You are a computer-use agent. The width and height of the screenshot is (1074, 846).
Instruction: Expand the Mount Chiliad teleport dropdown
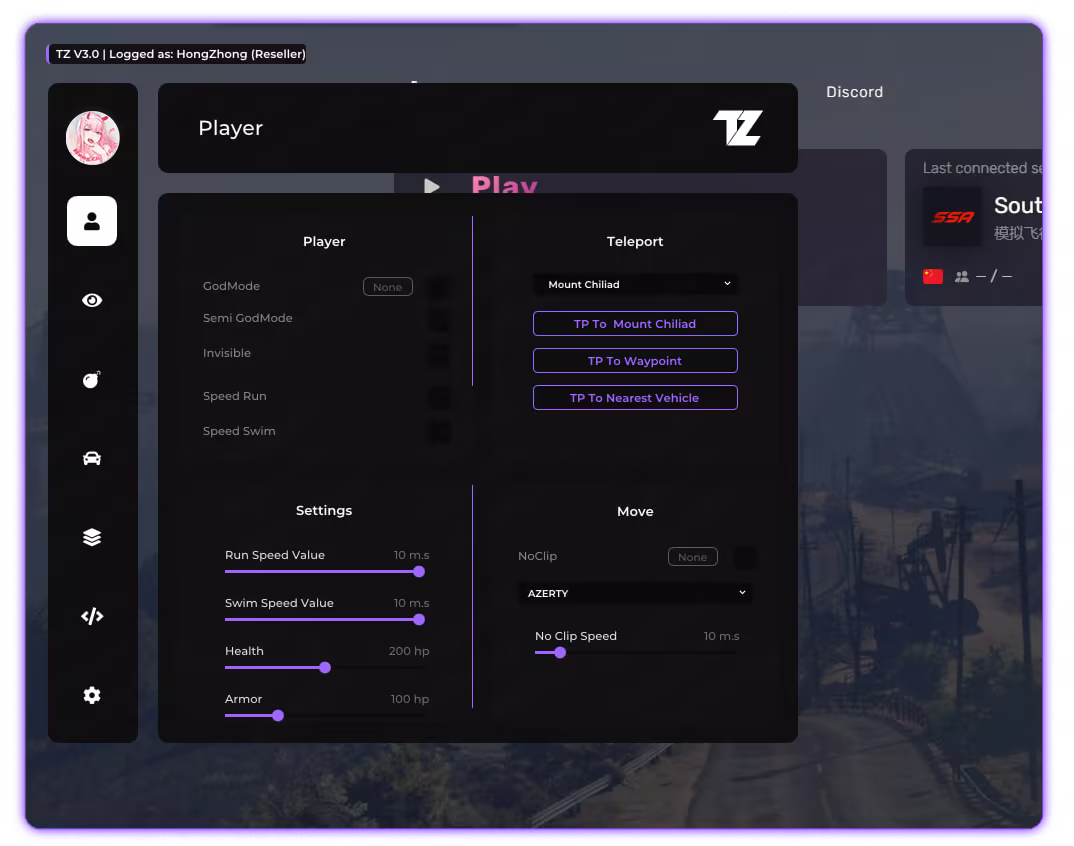click(636, 284)
